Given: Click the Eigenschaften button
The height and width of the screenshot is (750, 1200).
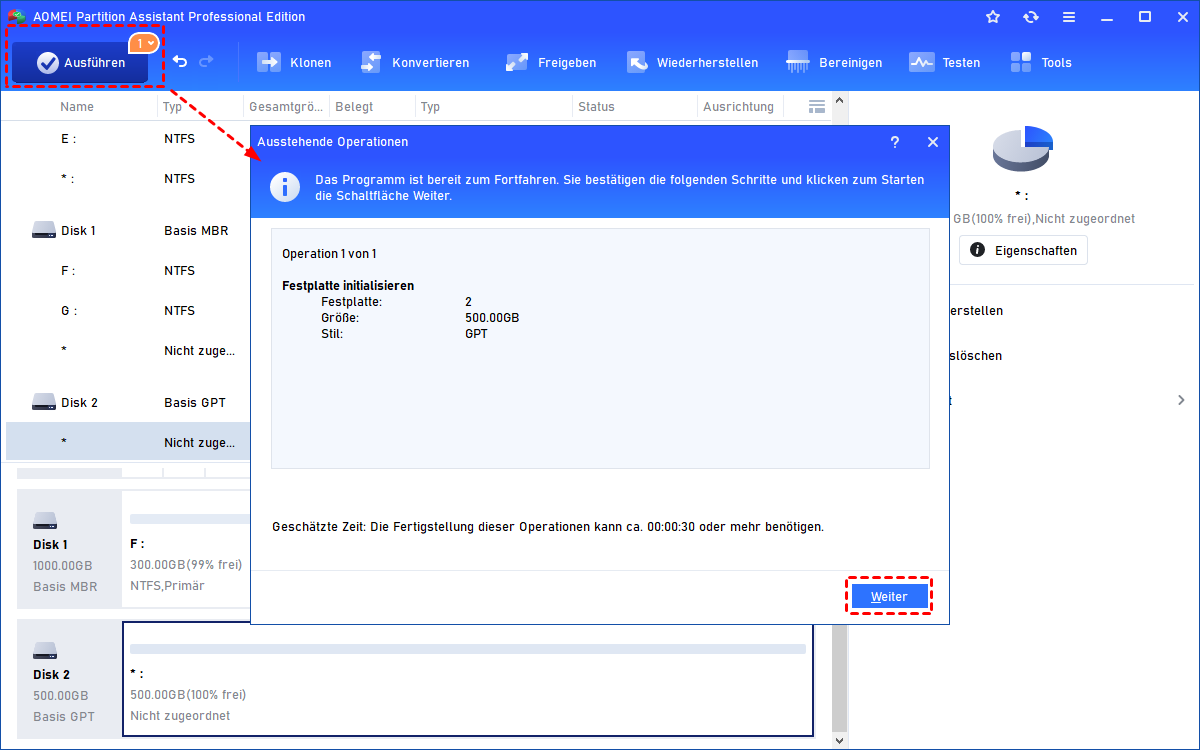Looking at the screenshot, I should point(1023,250).
